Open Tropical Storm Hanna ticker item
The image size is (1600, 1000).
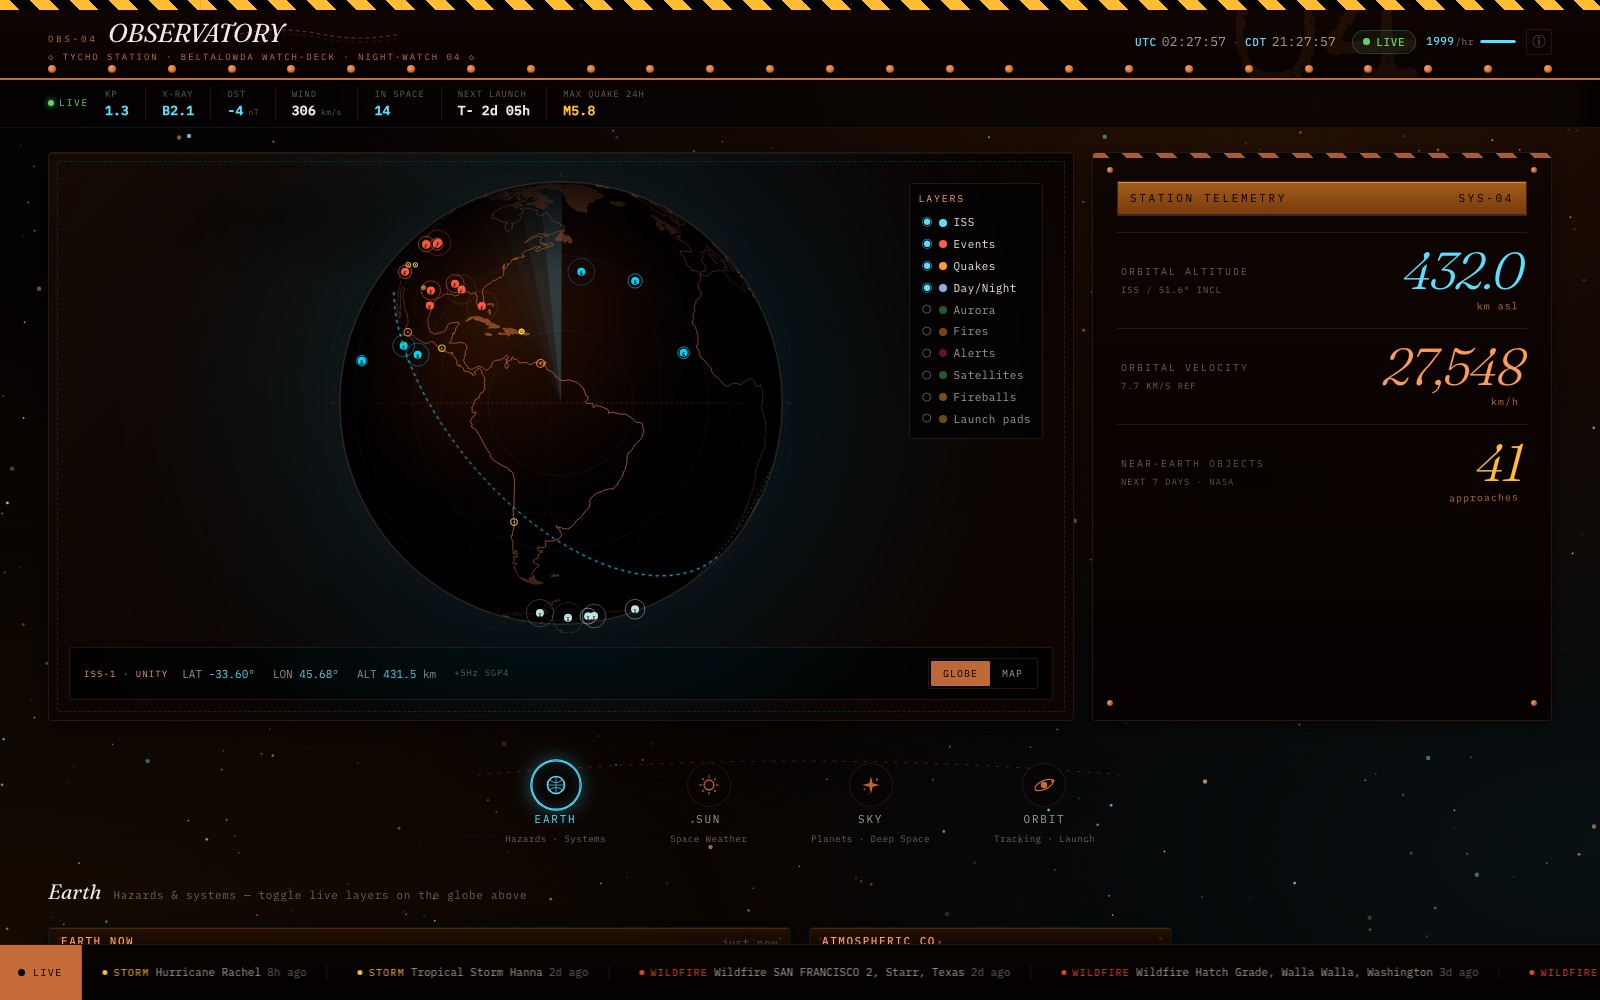click(472, 972)
